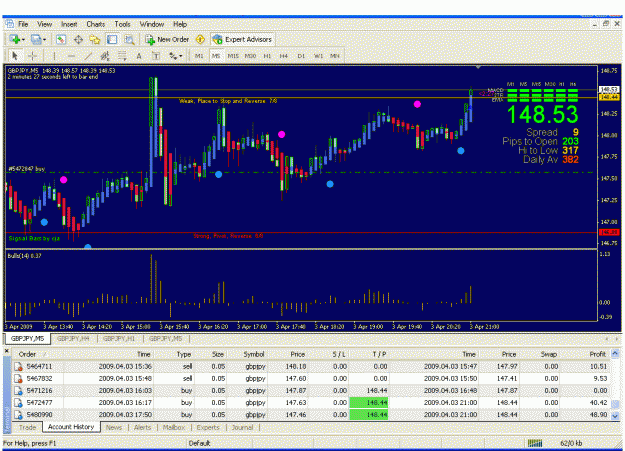Open the Window menu
The height and width of the screenshot is (451, 625).
click(151, 24)
